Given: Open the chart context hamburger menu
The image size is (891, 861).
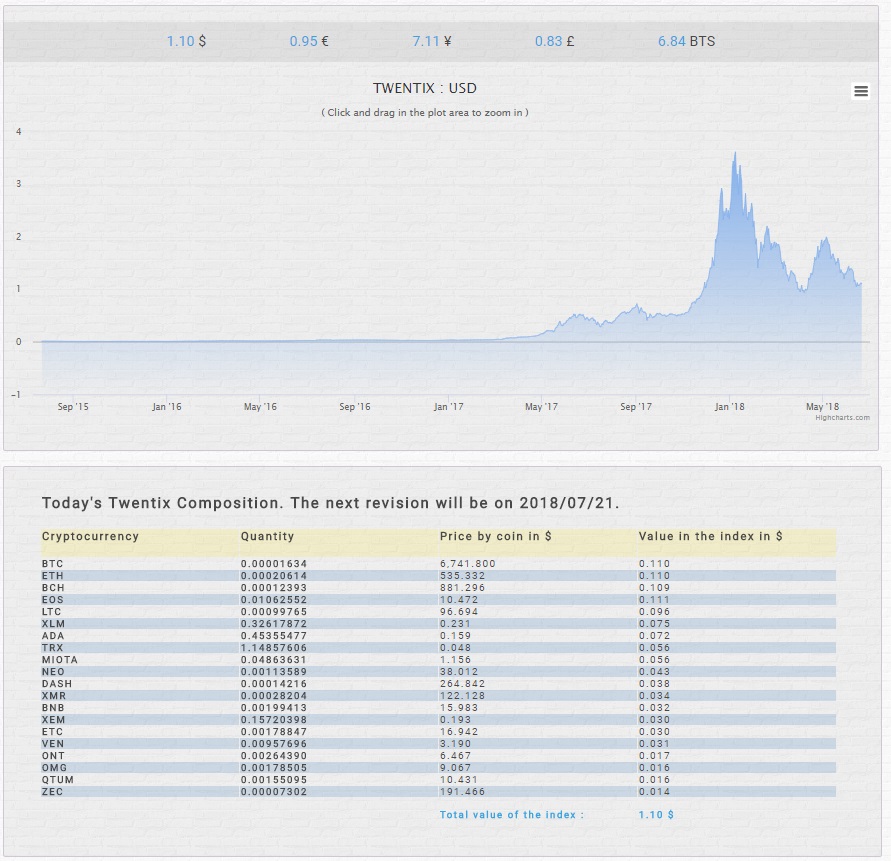Looking at the screenshot, I should coord(861,91).
